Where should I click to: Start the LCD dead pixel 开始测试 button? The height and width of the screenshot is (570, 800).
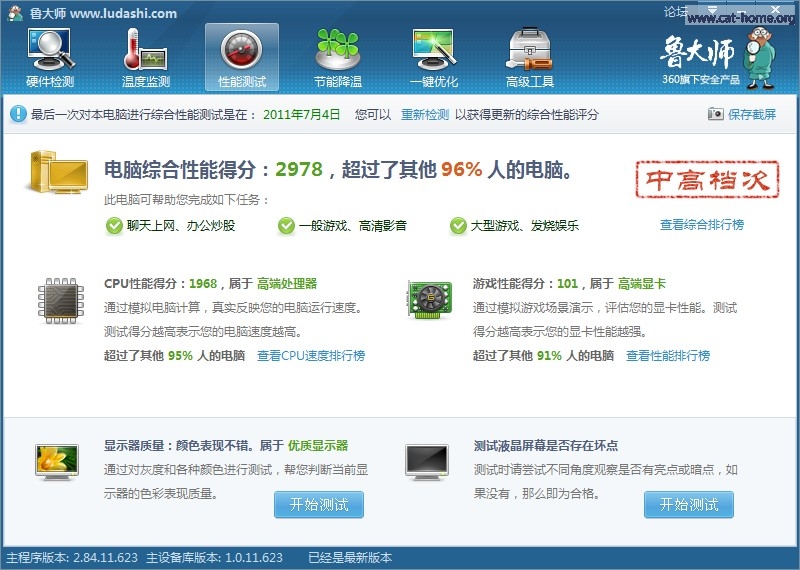click(689, 505)
